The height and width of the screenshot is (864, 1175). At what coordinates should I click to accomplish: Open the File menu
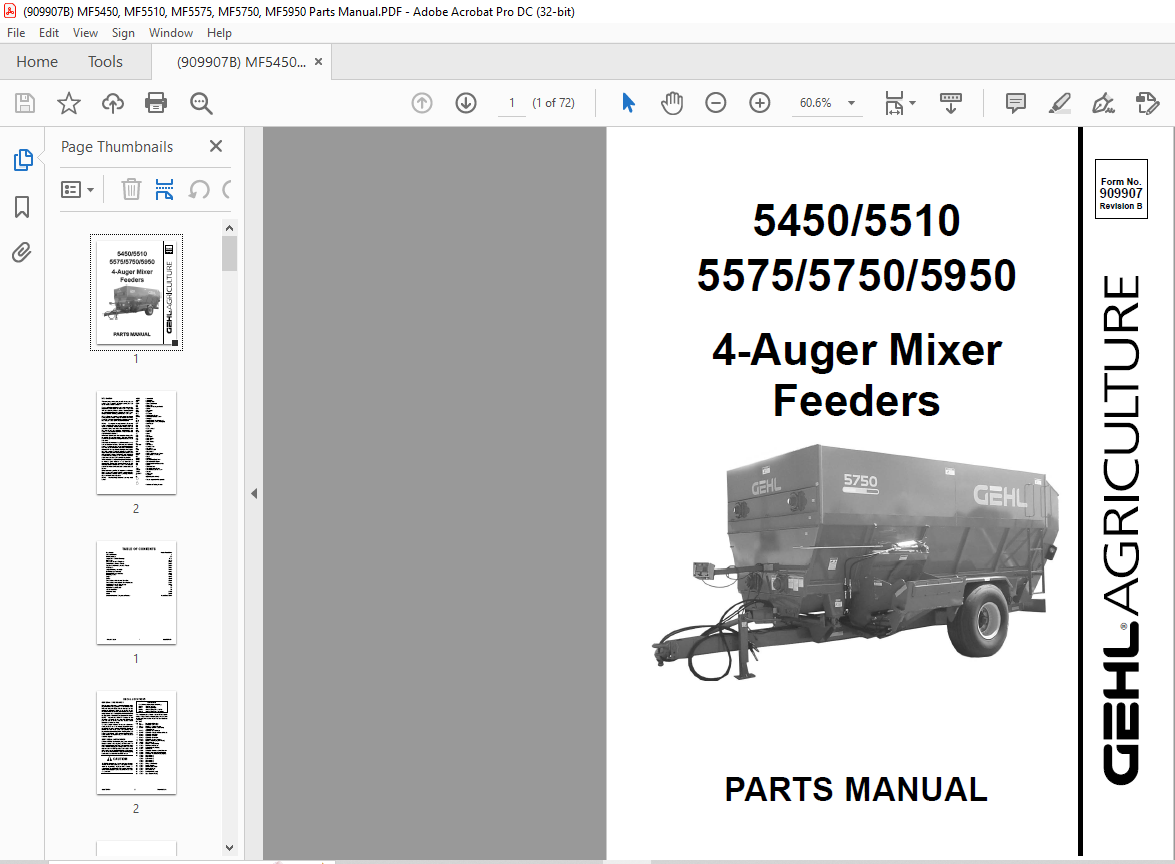click(16, 33)
